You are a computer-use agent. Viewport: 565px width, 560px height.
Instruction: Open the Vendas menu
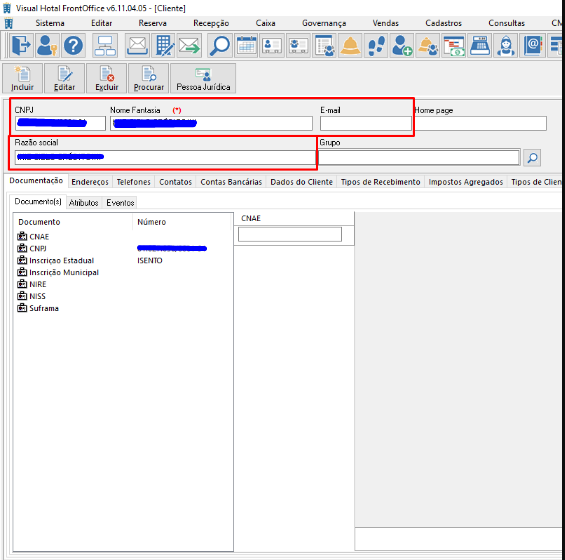click(x=385, y=23)
